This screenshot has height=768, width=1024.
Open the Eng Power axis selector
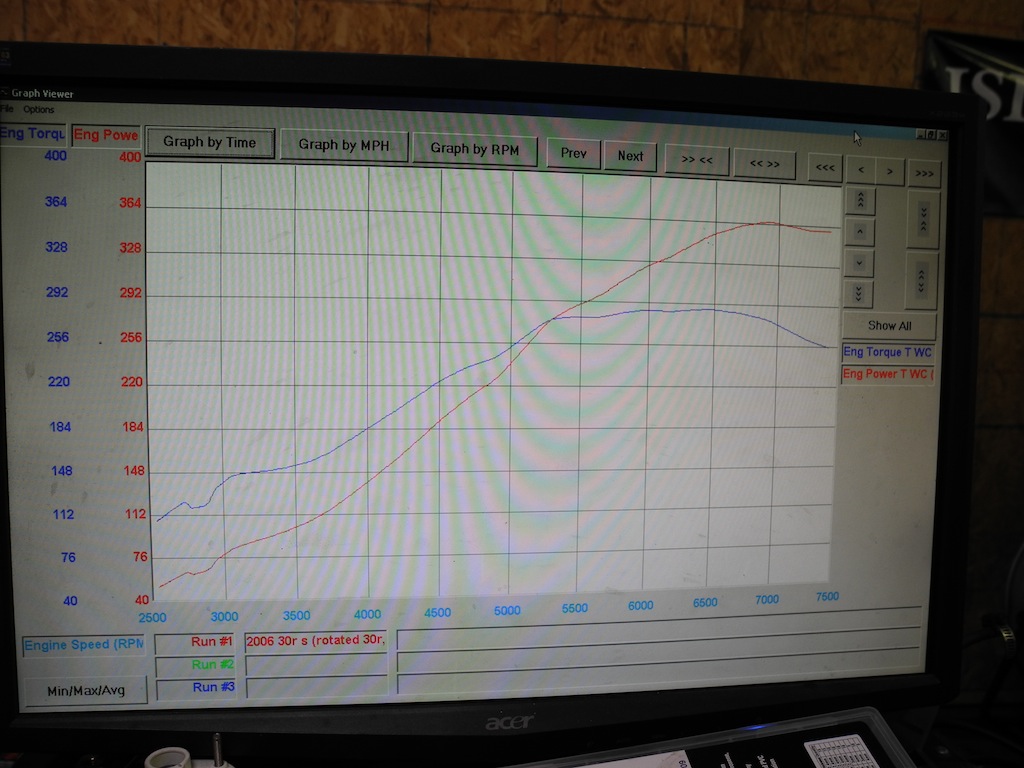(105, 135)
